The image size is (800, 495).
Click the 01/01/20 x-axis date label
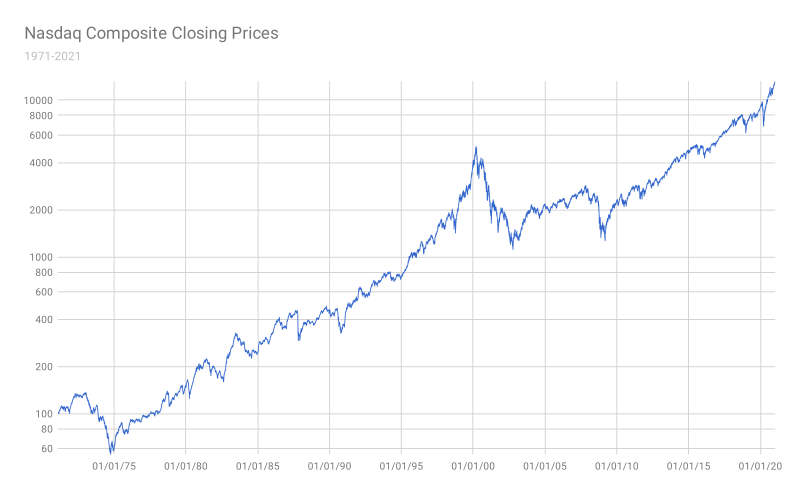coord(760,466)
